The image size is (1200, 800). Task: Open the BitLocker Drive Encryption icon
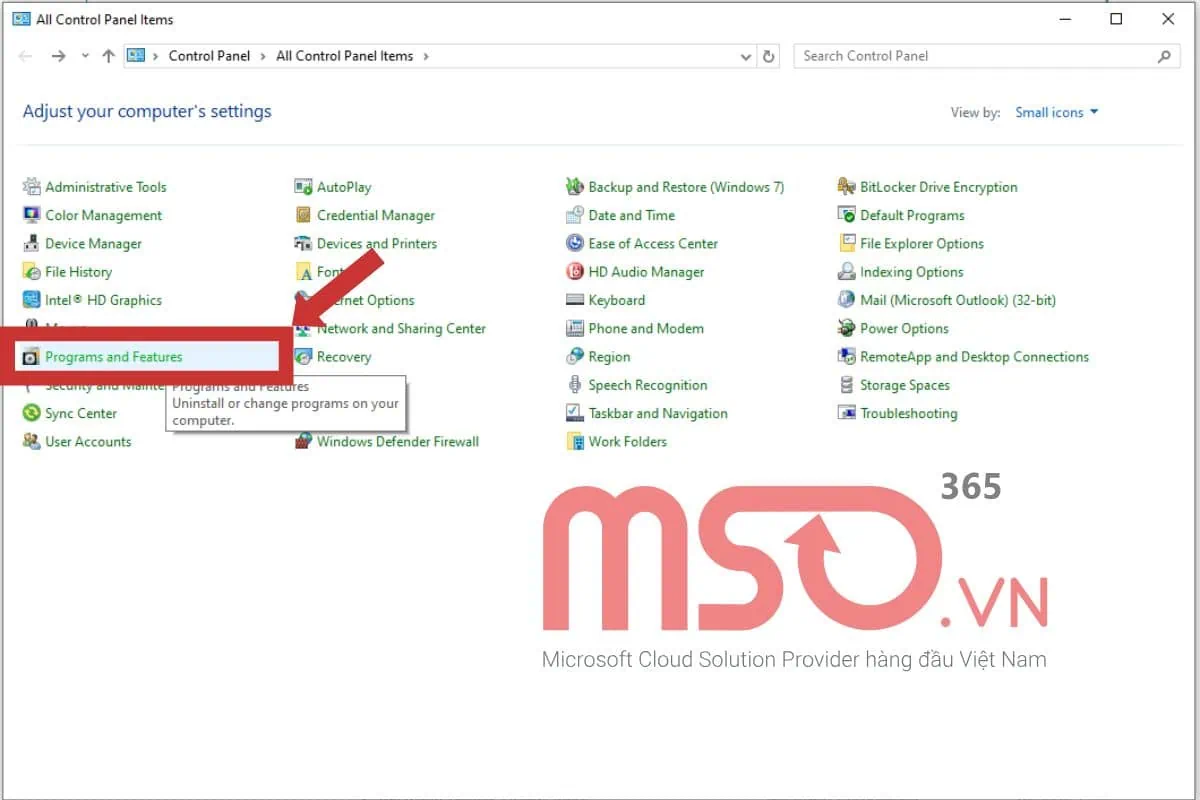point(846,187)
